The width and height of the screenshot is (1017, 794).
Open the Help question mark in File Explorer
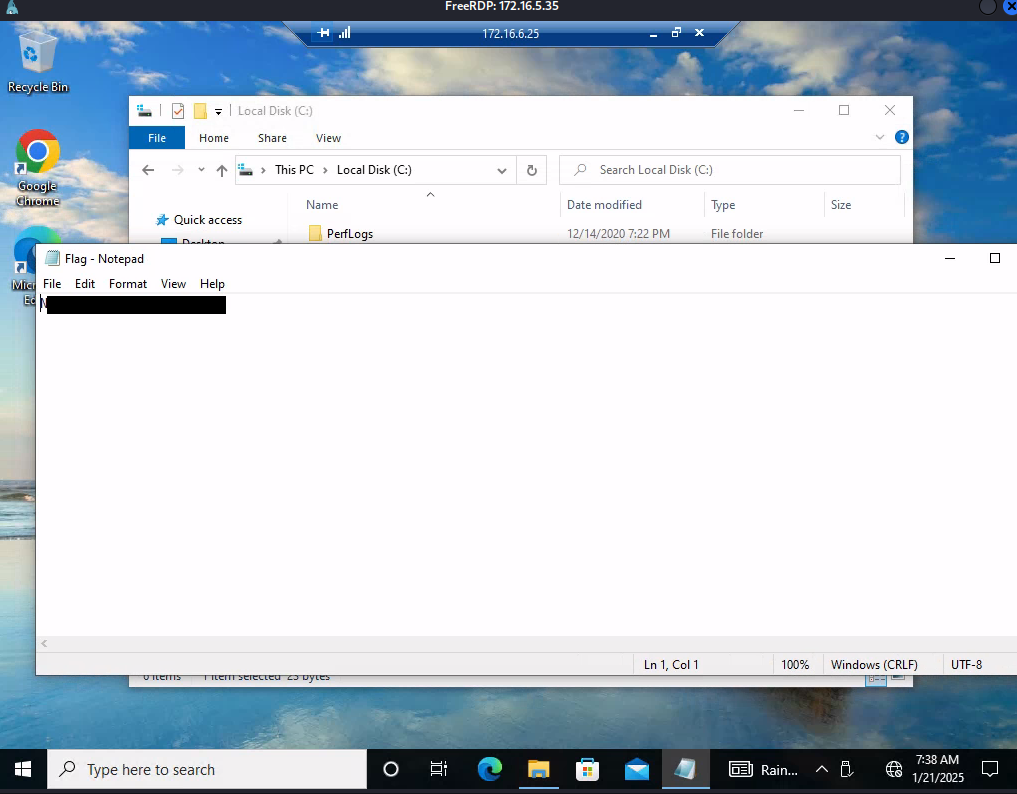click(901, 137)
